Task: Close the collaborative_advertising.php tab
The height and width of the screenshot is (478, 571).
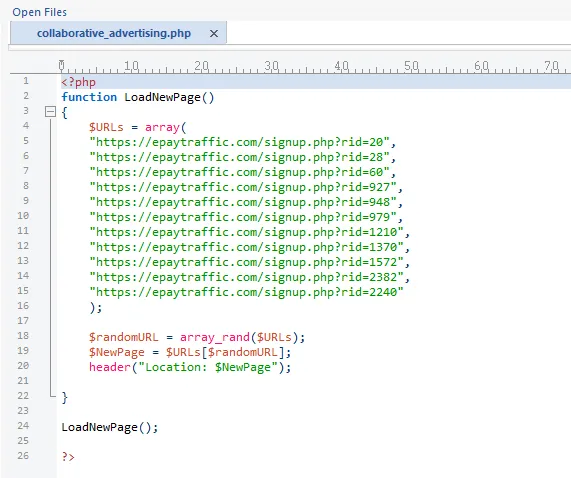Action: (x=214, y=33)
